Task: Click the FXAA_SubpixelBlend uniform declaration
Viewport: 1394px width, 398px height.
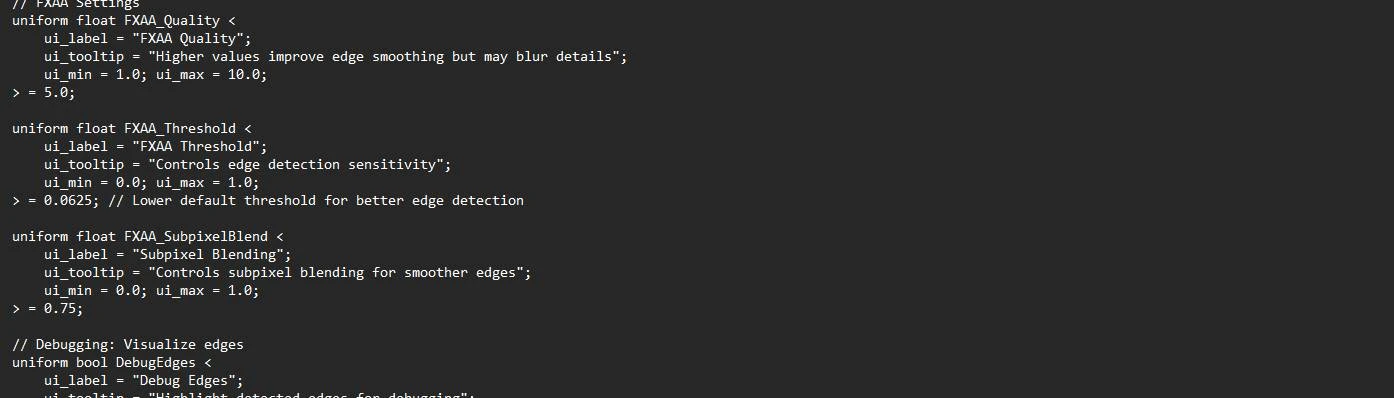Action: click(x=148, y=236)
